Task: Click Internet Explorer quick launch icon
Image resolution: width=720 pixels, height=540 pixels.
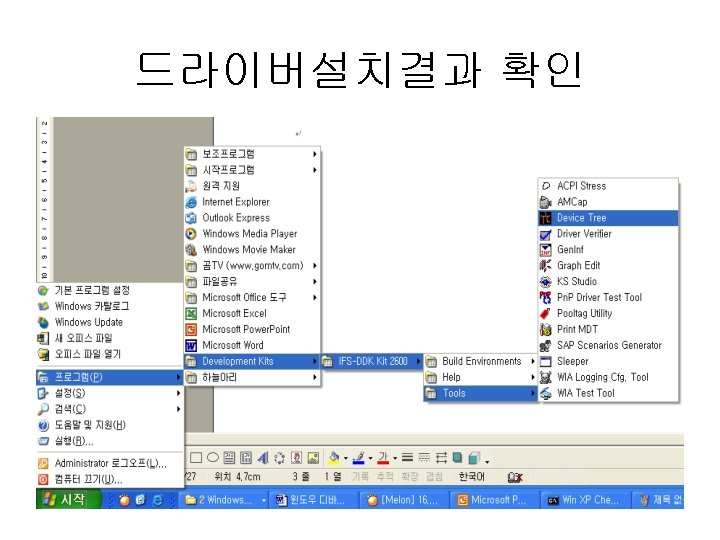Action: coord(157,500)
